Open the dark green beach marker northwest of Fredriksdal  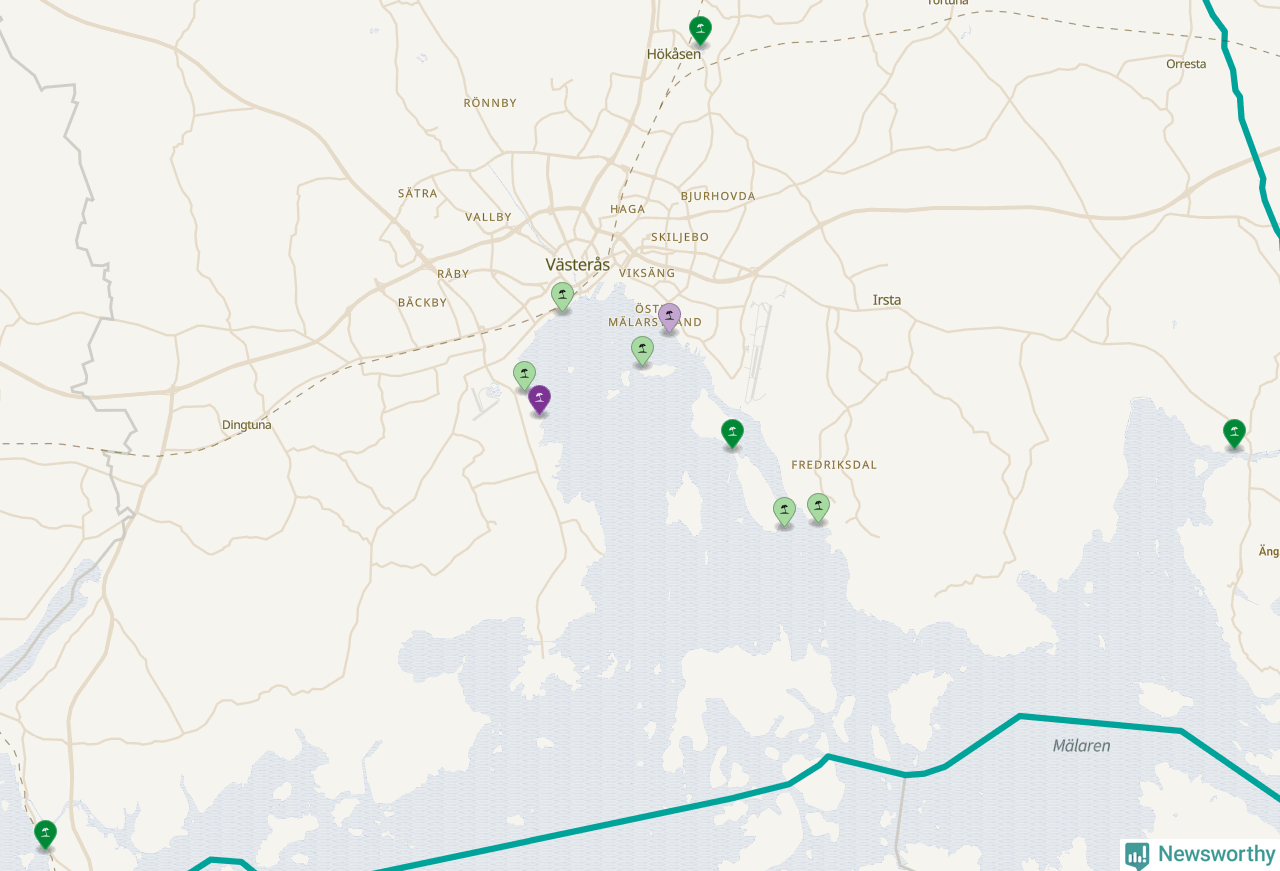click(733, 434)
